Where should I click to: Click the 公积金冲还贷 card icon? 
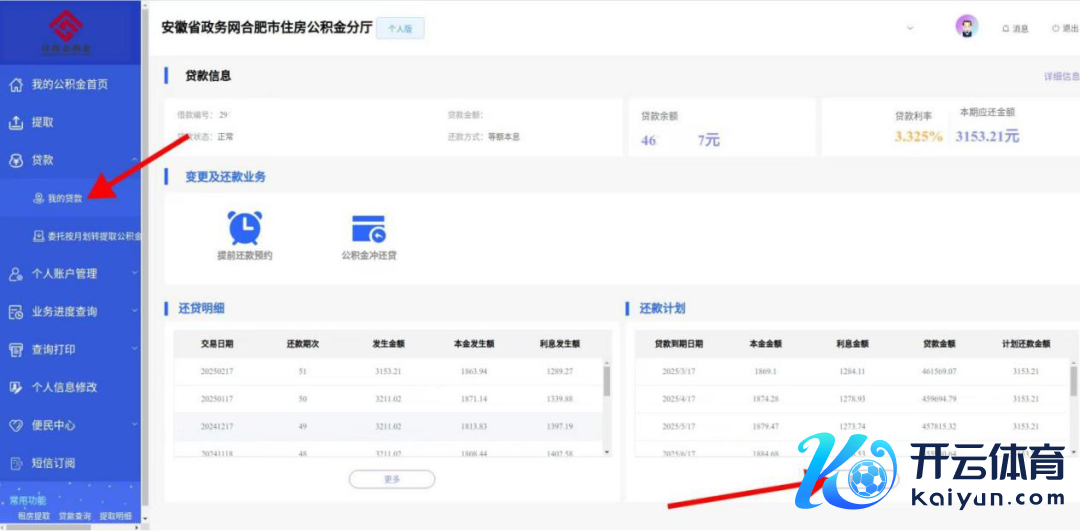click(368, 228)
